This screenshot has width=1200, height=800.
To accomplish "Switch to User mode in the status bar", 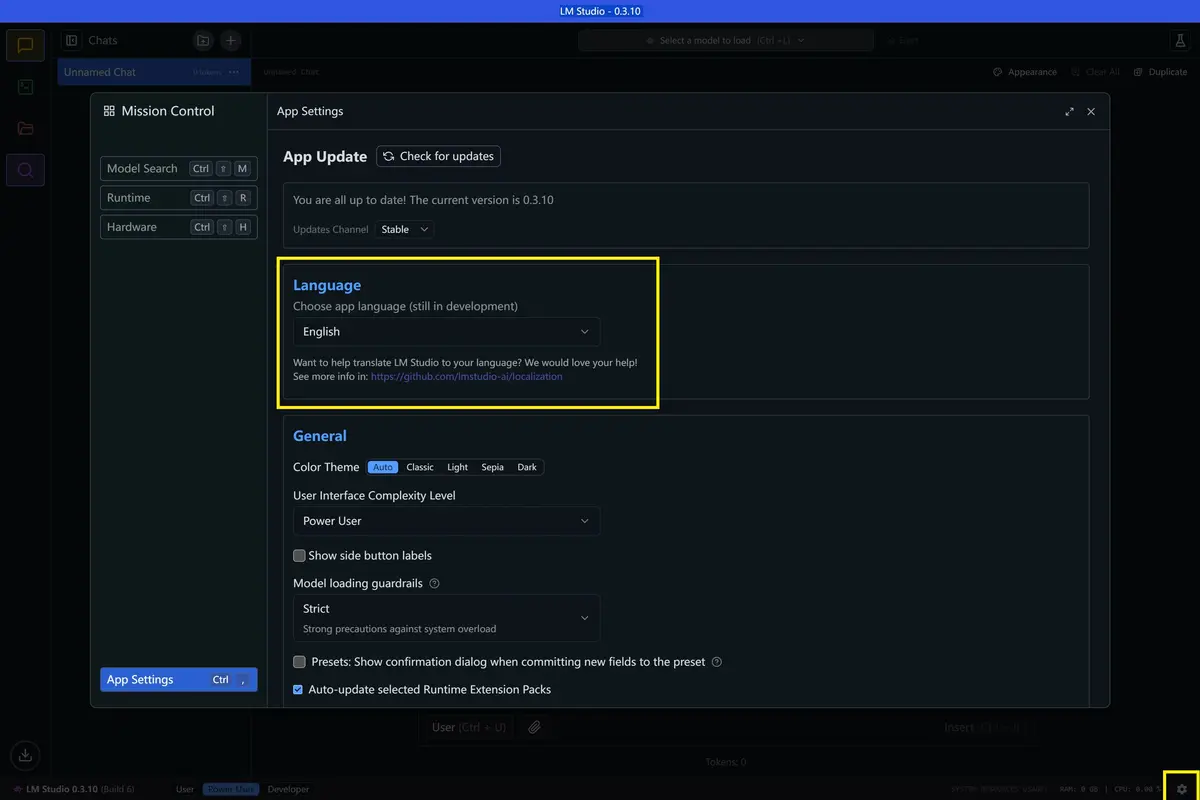I will (185, 789).
